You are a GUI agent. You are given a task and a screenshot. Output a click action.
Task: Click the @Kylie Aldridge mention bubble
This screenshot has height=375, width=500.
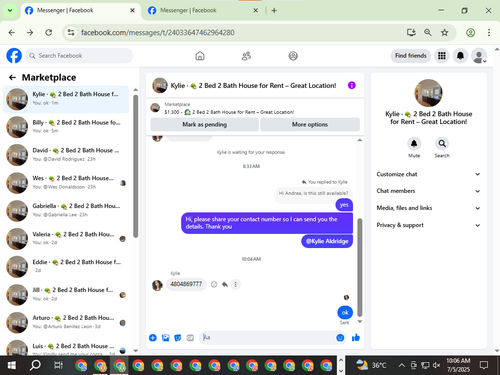[x=327, y=241]
